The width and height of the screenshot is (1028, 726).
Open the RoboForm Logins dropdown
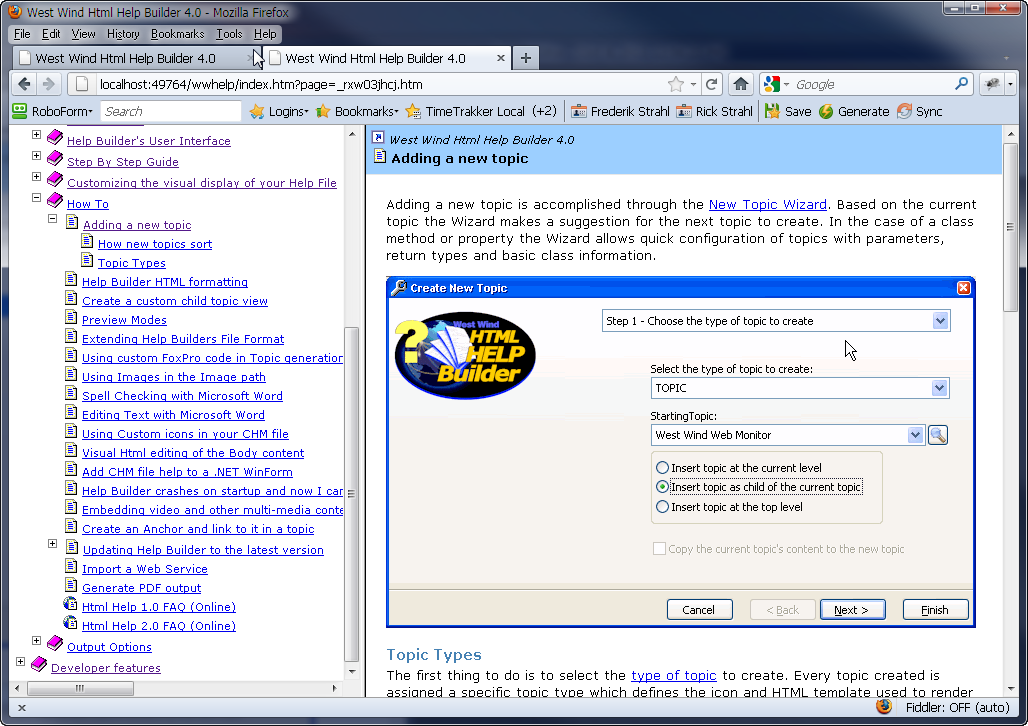[279, 111]
